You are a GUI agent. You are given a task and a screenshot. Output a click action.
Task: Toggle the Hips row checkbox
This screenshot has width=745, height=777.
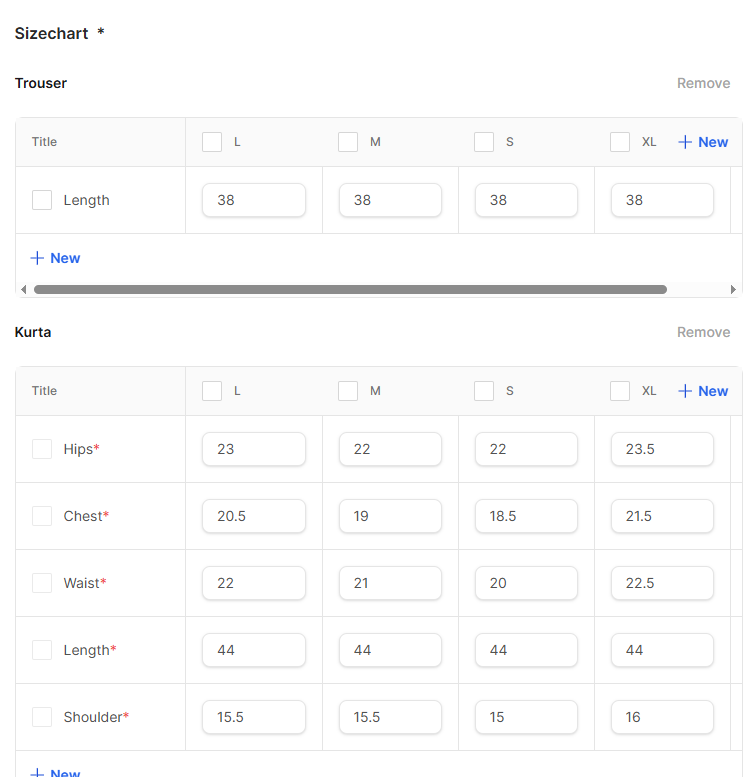pyautogui.click(x=42, y=449)
